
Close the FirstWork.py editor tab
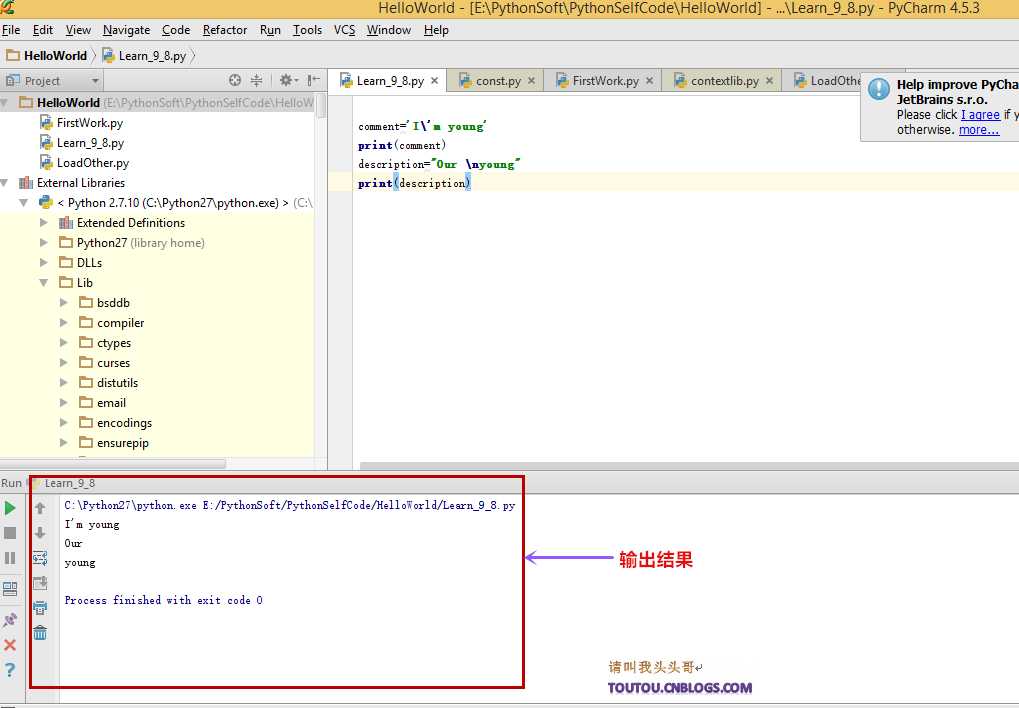tap(649, 81)
